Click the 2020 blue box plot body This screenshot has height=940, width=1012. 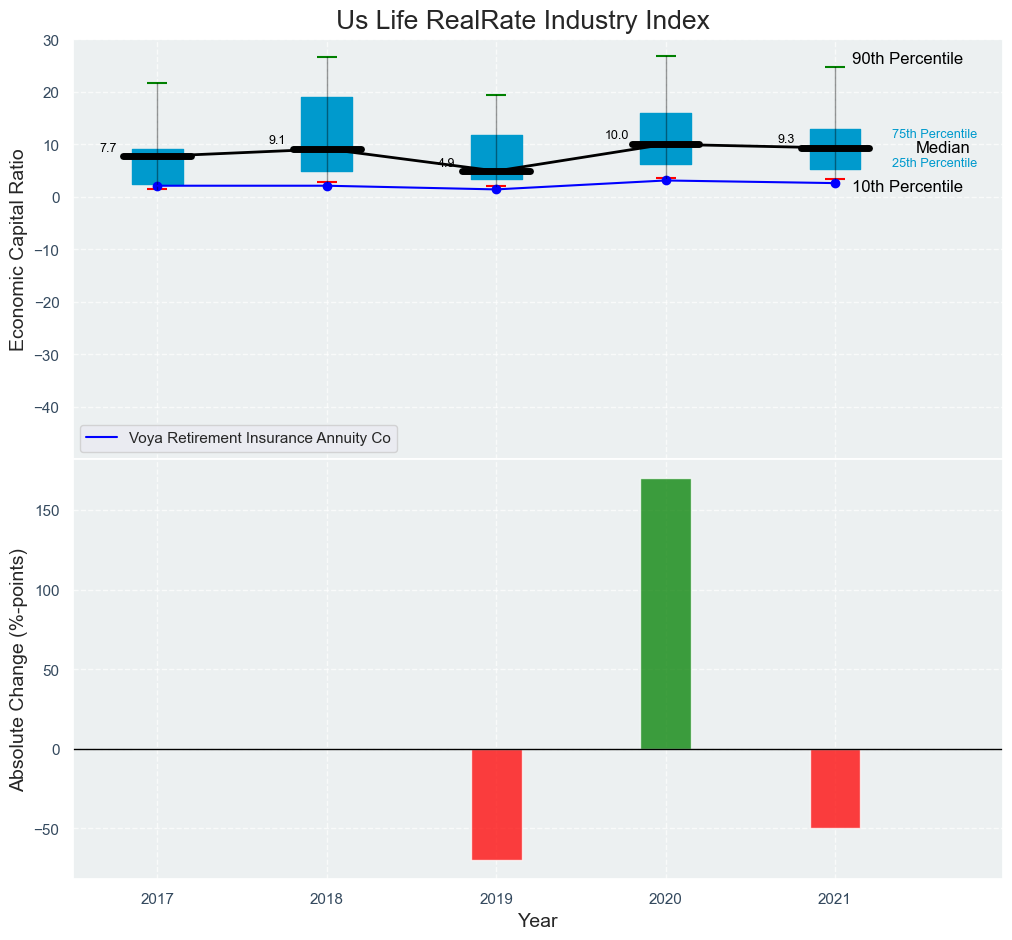(x=665, y=128)
